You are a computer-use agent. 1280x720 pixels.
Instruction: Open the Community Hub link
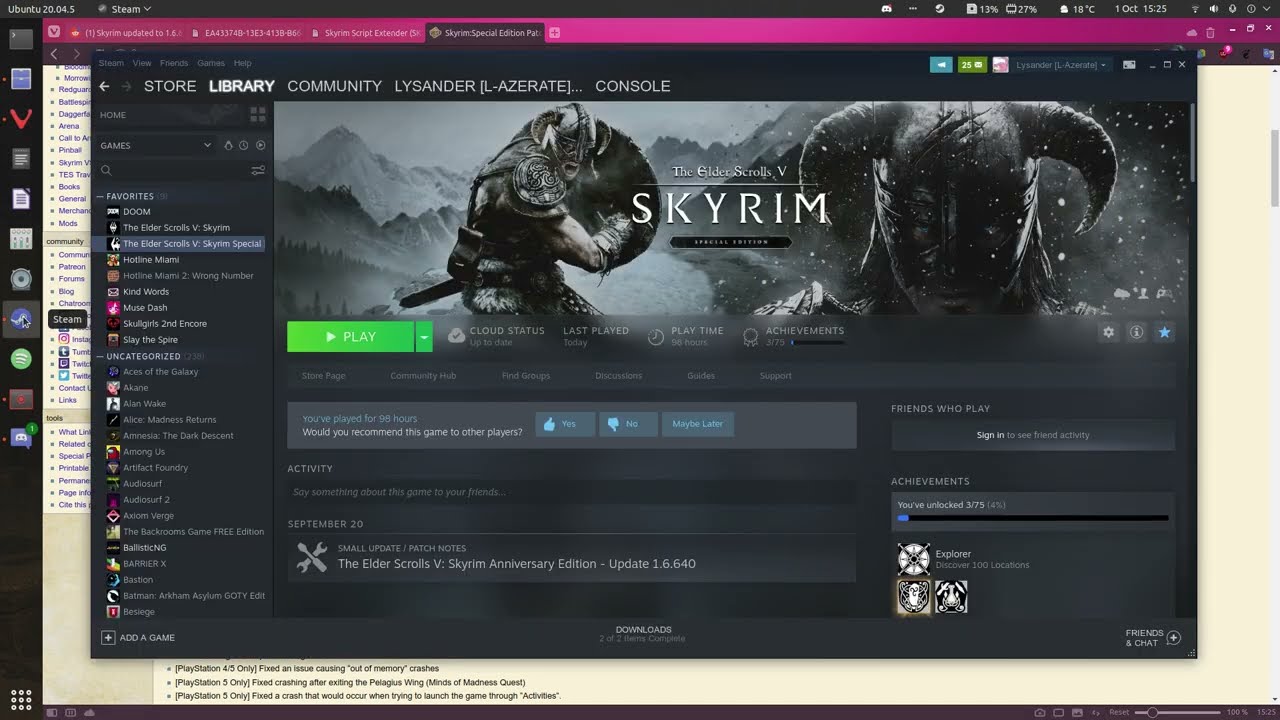pyautogui.click(x=423, y=376)
